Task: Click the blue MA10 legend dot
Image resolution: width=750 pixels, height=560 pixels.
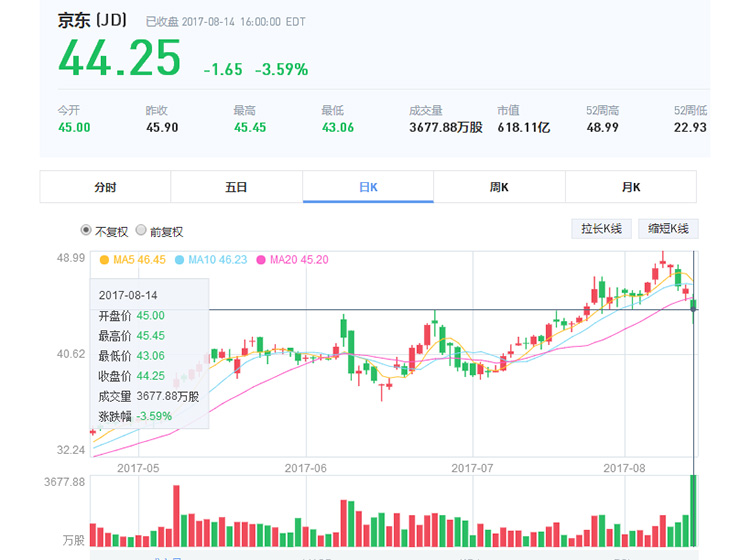Action: point(179,260)
